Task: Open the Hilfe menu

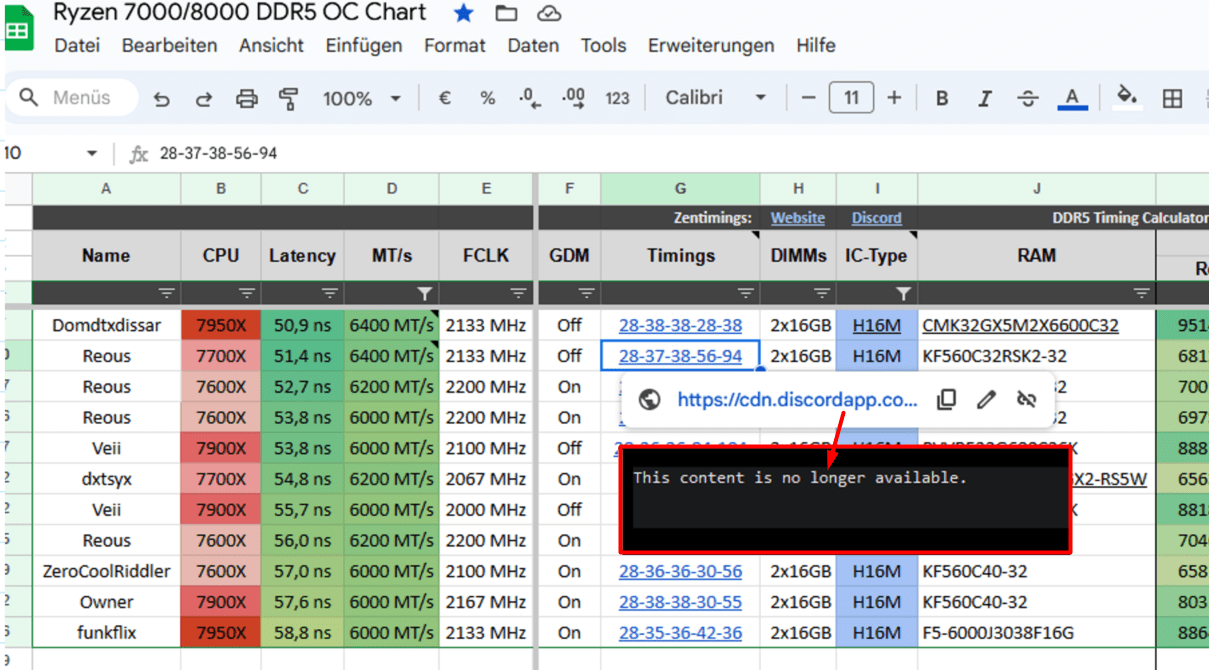Action: 816,46
